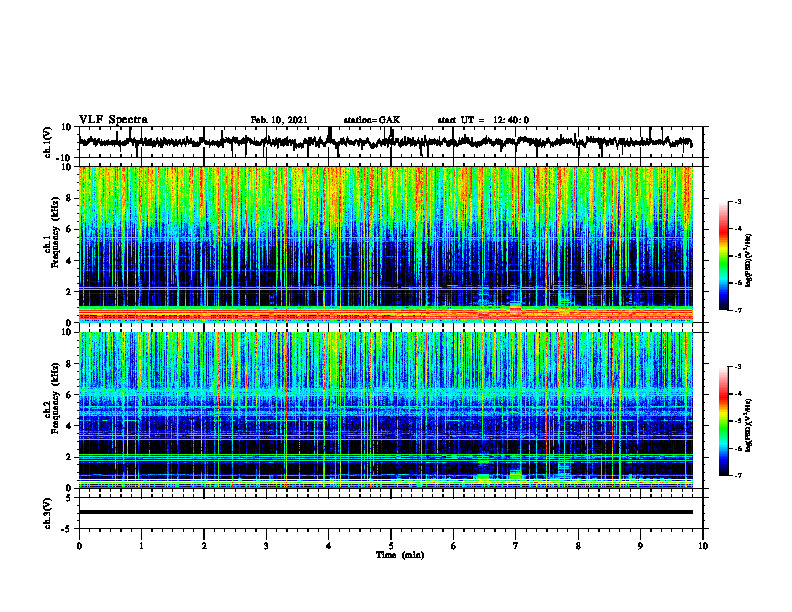Click time axis tick label "2"
Viewport: 792px width, 612px height.
[x=204, y=546]
